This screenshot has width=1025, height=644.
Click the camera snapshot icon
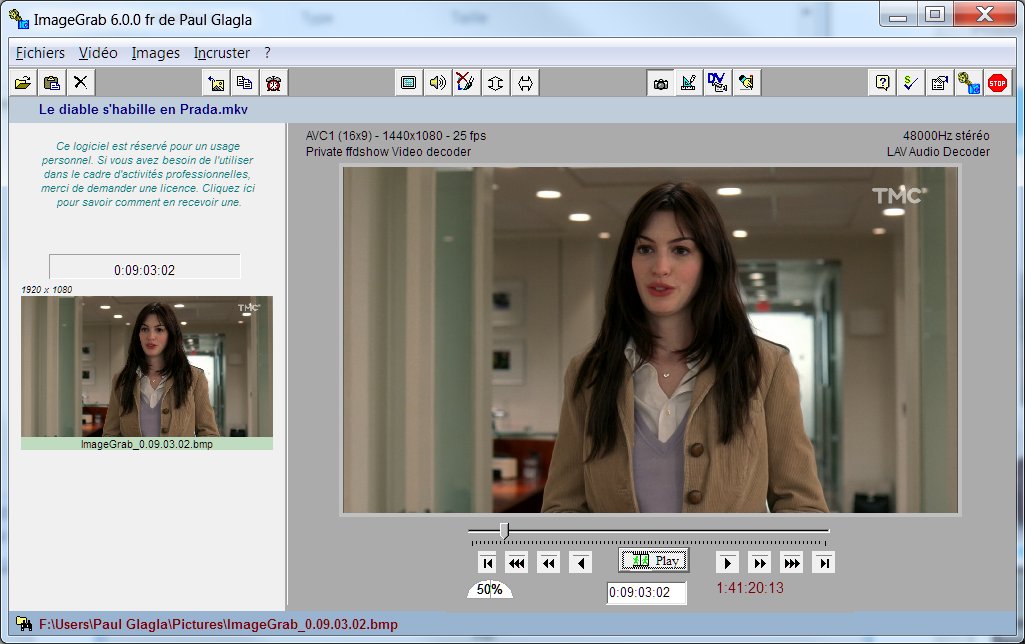(661, 83)
